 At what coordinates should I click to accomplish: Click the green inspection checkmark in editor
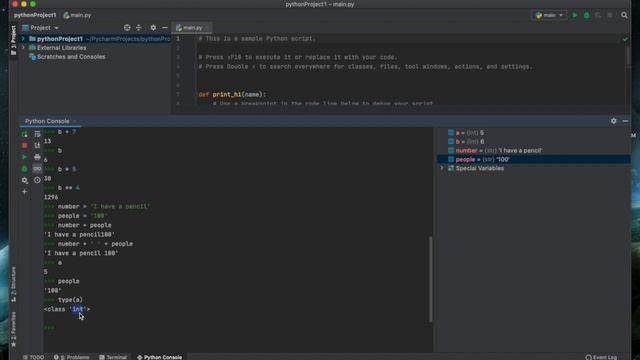625,39
